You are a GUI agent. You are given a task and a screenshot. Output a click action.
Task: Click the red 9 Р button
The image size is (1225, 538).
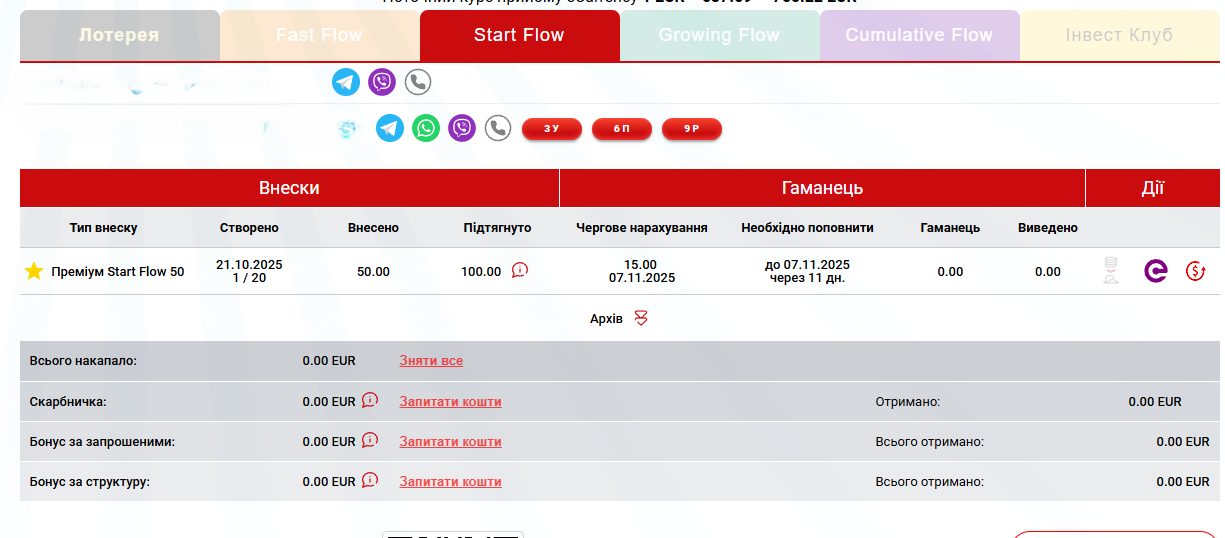(692, 129)
